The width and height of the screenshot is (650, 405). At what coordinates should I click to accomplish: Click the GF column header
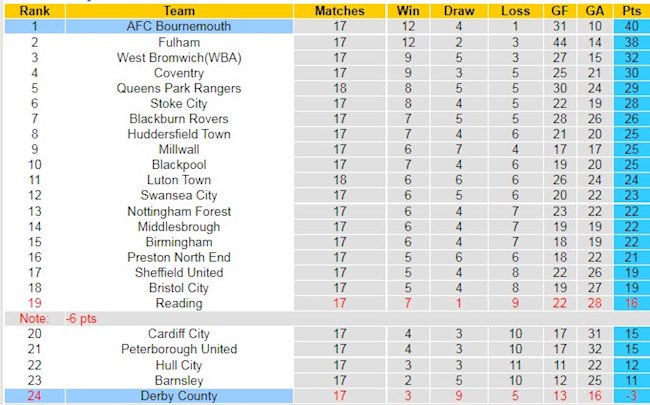(558, 10)
